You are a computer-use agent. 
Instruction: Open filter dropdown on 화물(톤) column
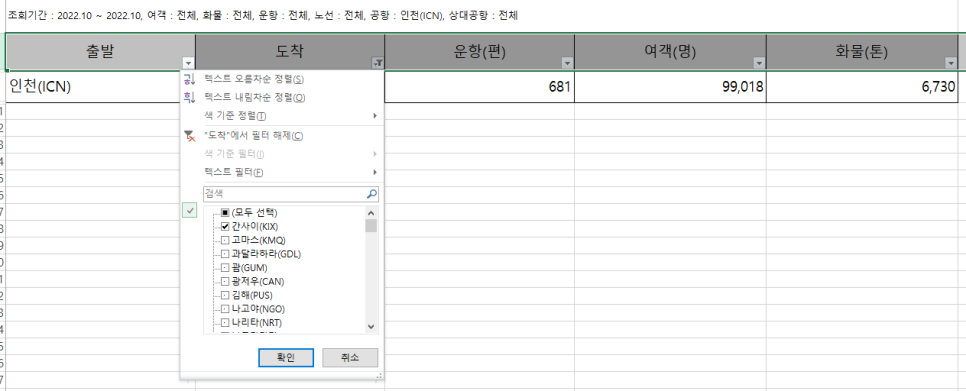[951, 63]
